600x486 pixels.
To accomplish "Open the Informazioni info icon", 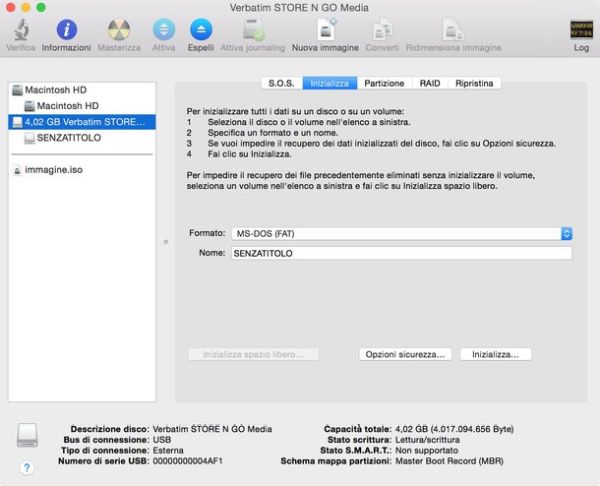I will pyautogui.click(x=67, y=29).
